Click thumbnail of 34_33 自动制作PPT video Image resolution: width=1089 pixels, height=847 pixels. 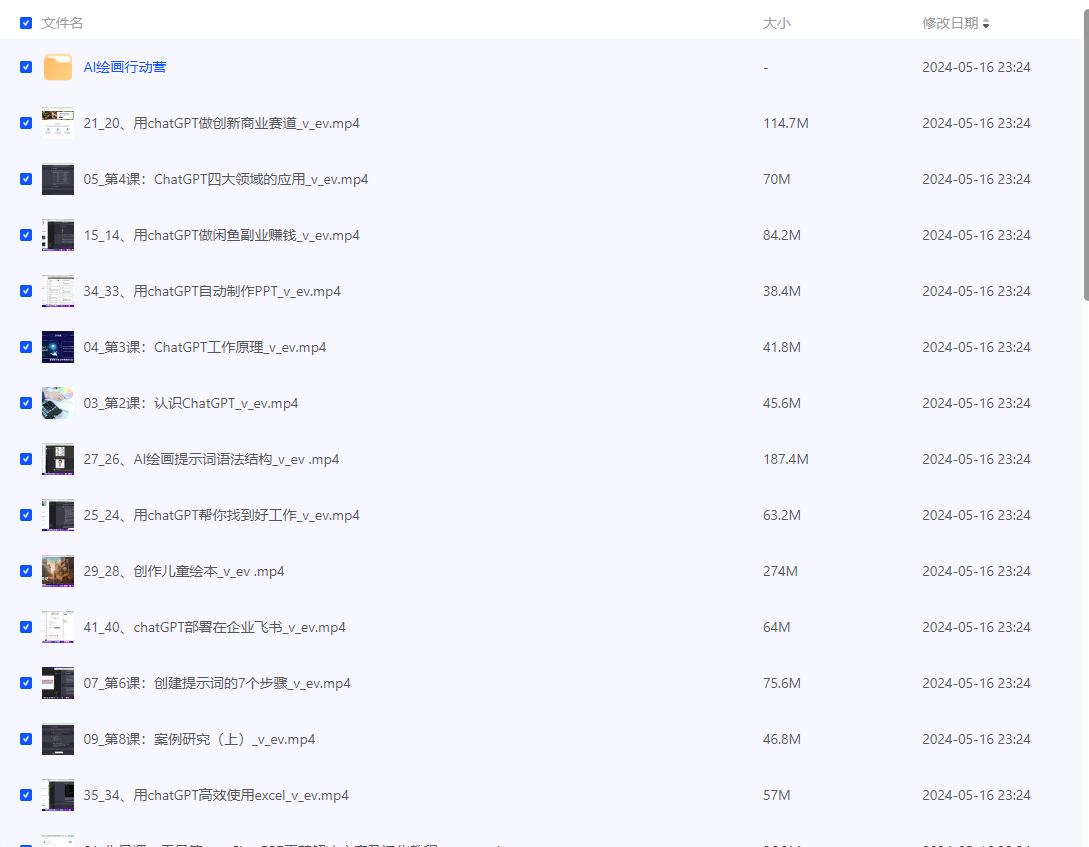point(58,292)
